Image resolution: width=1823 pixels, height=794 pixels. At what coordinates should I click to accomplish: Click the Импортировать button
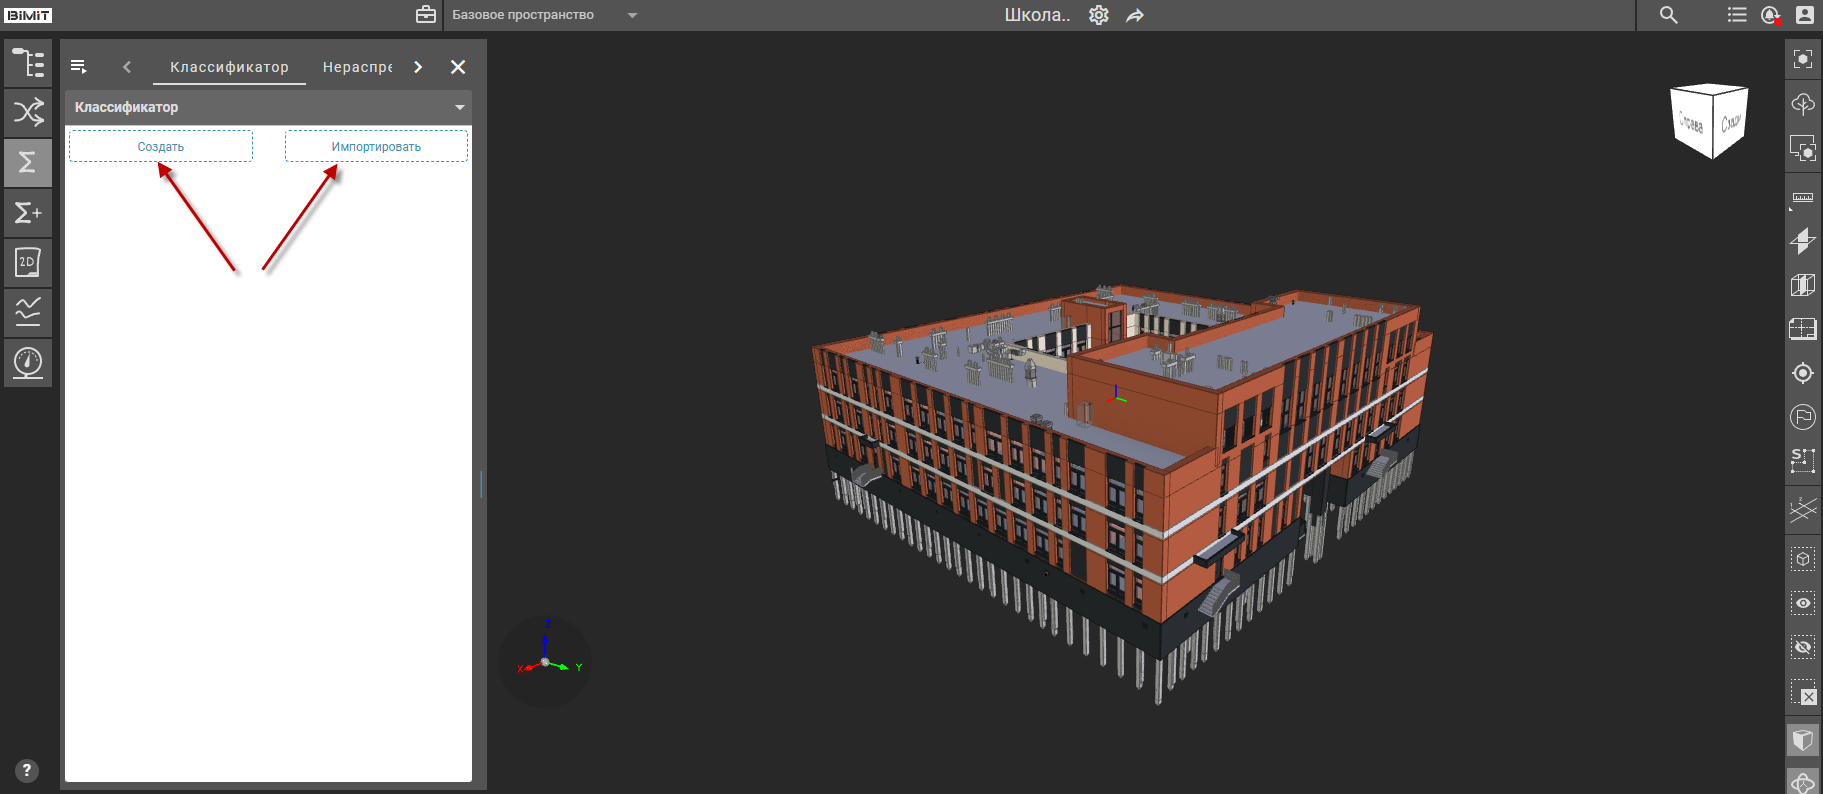click(376, 146)
